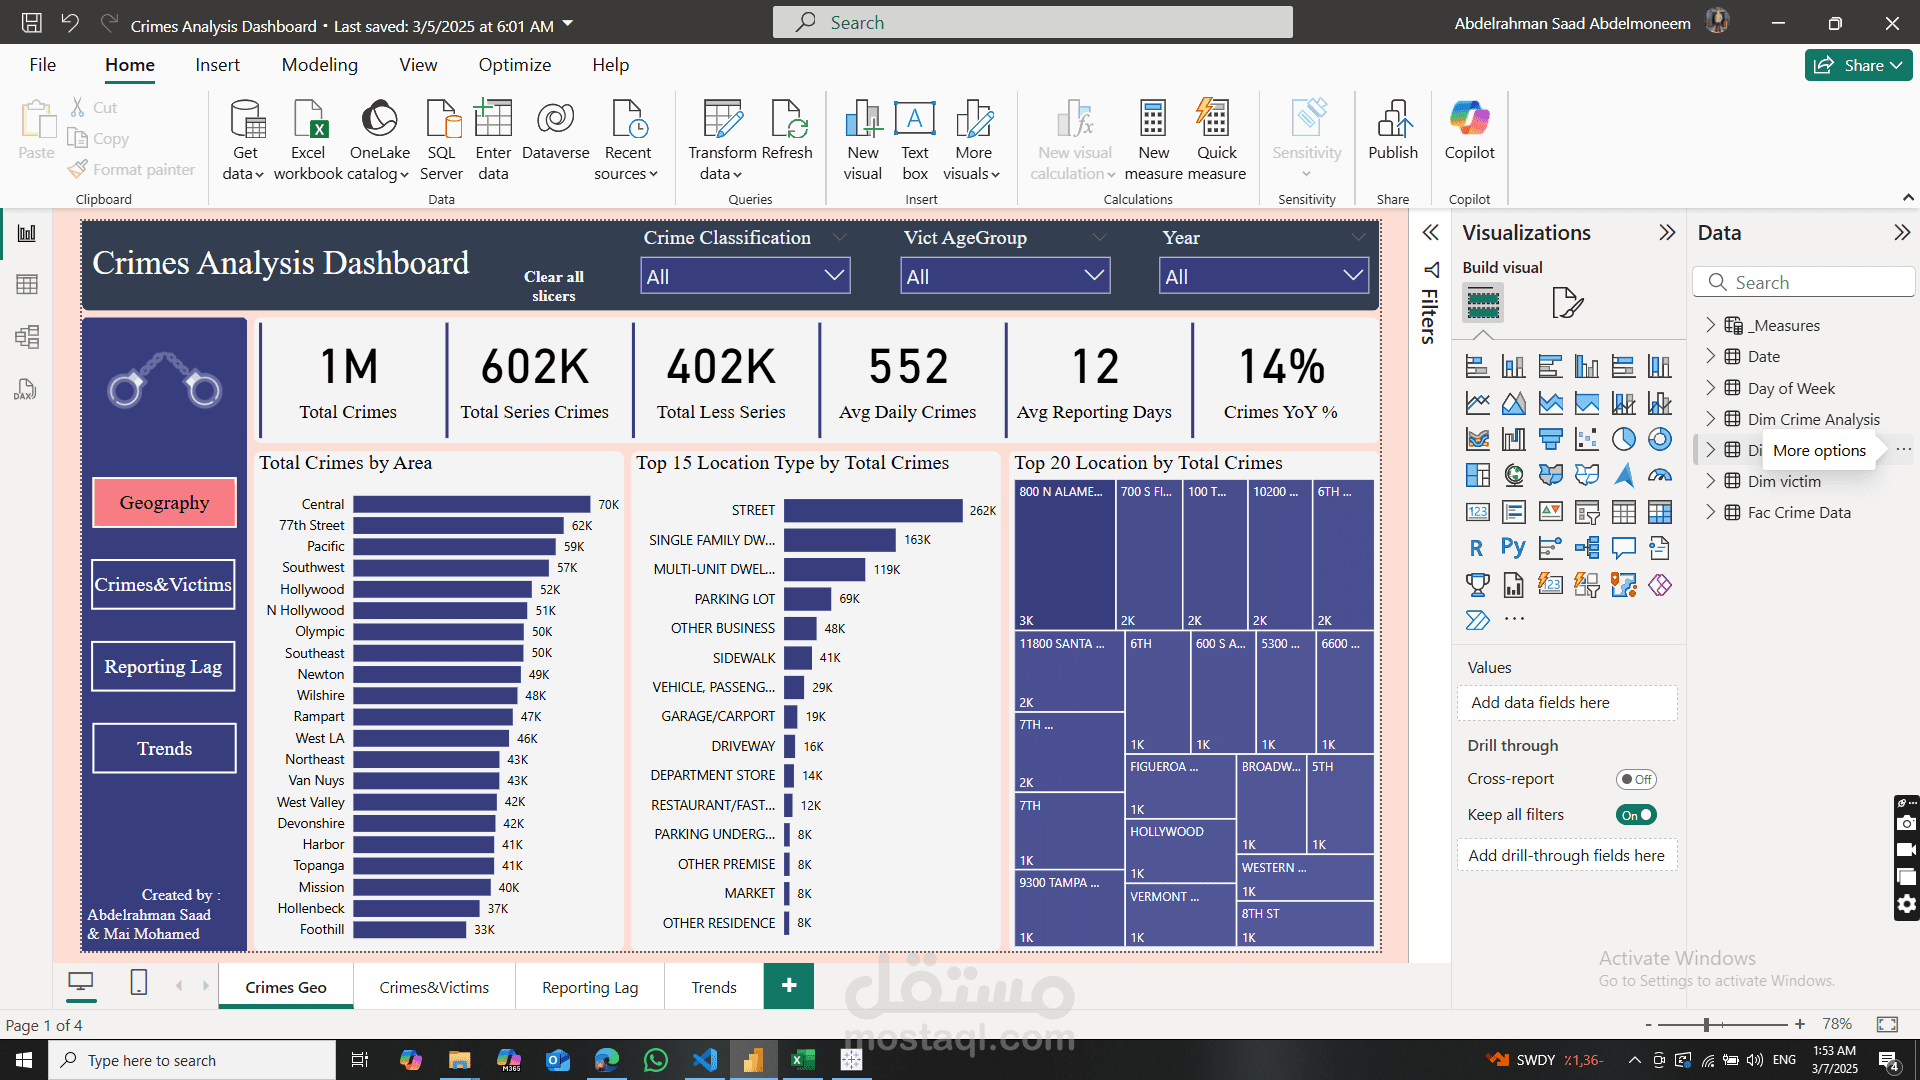Adjust the zoom slider

[1707, 1024]
